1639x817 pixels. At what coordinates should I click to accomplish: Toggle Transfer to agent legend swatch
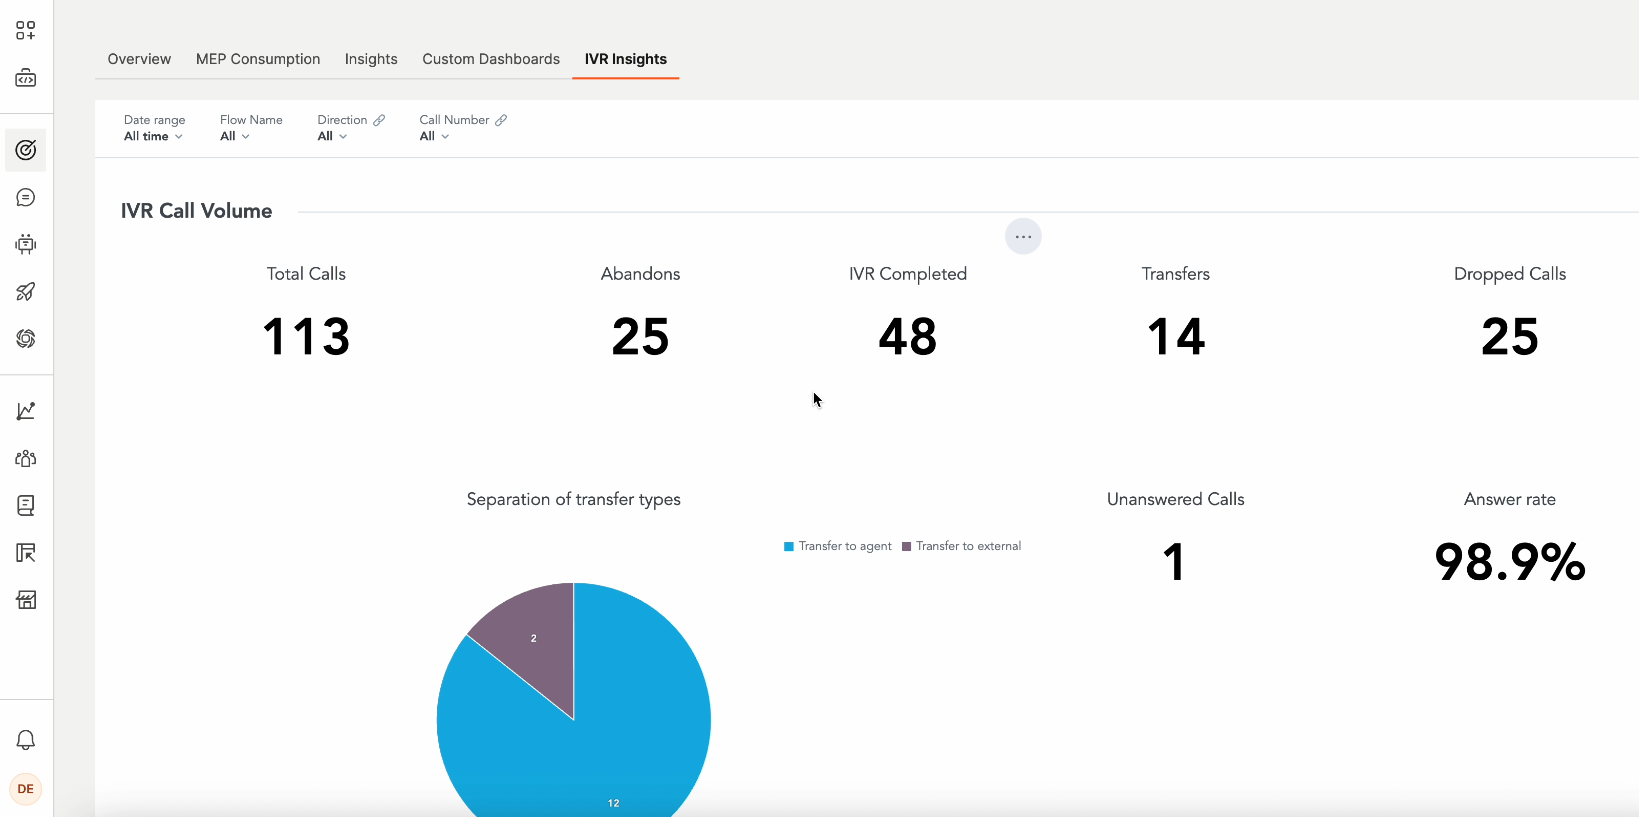click(789, 546)
